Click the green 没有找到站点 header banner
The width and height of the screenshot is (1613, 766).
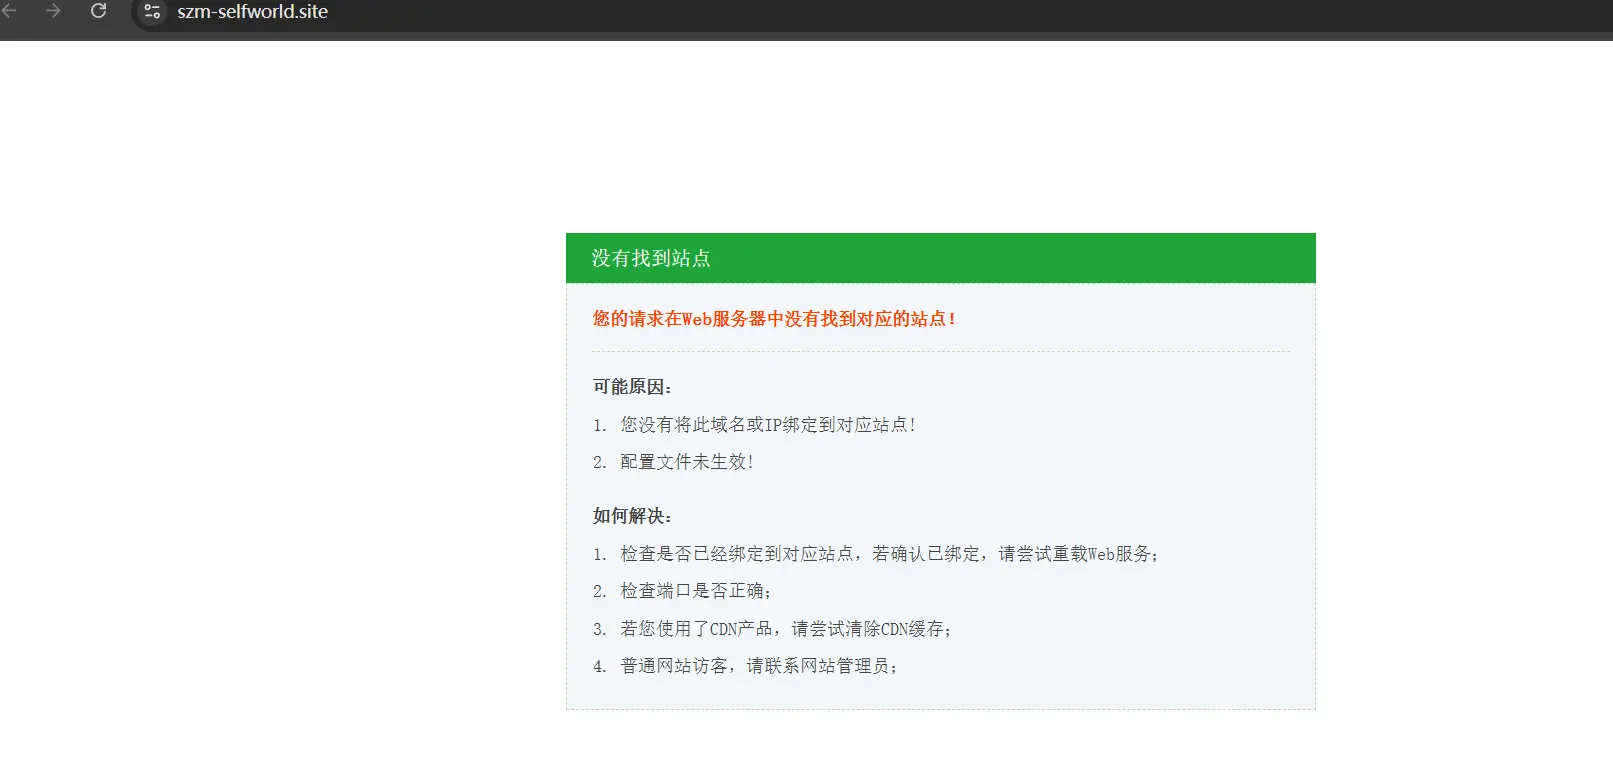[939, 258]
